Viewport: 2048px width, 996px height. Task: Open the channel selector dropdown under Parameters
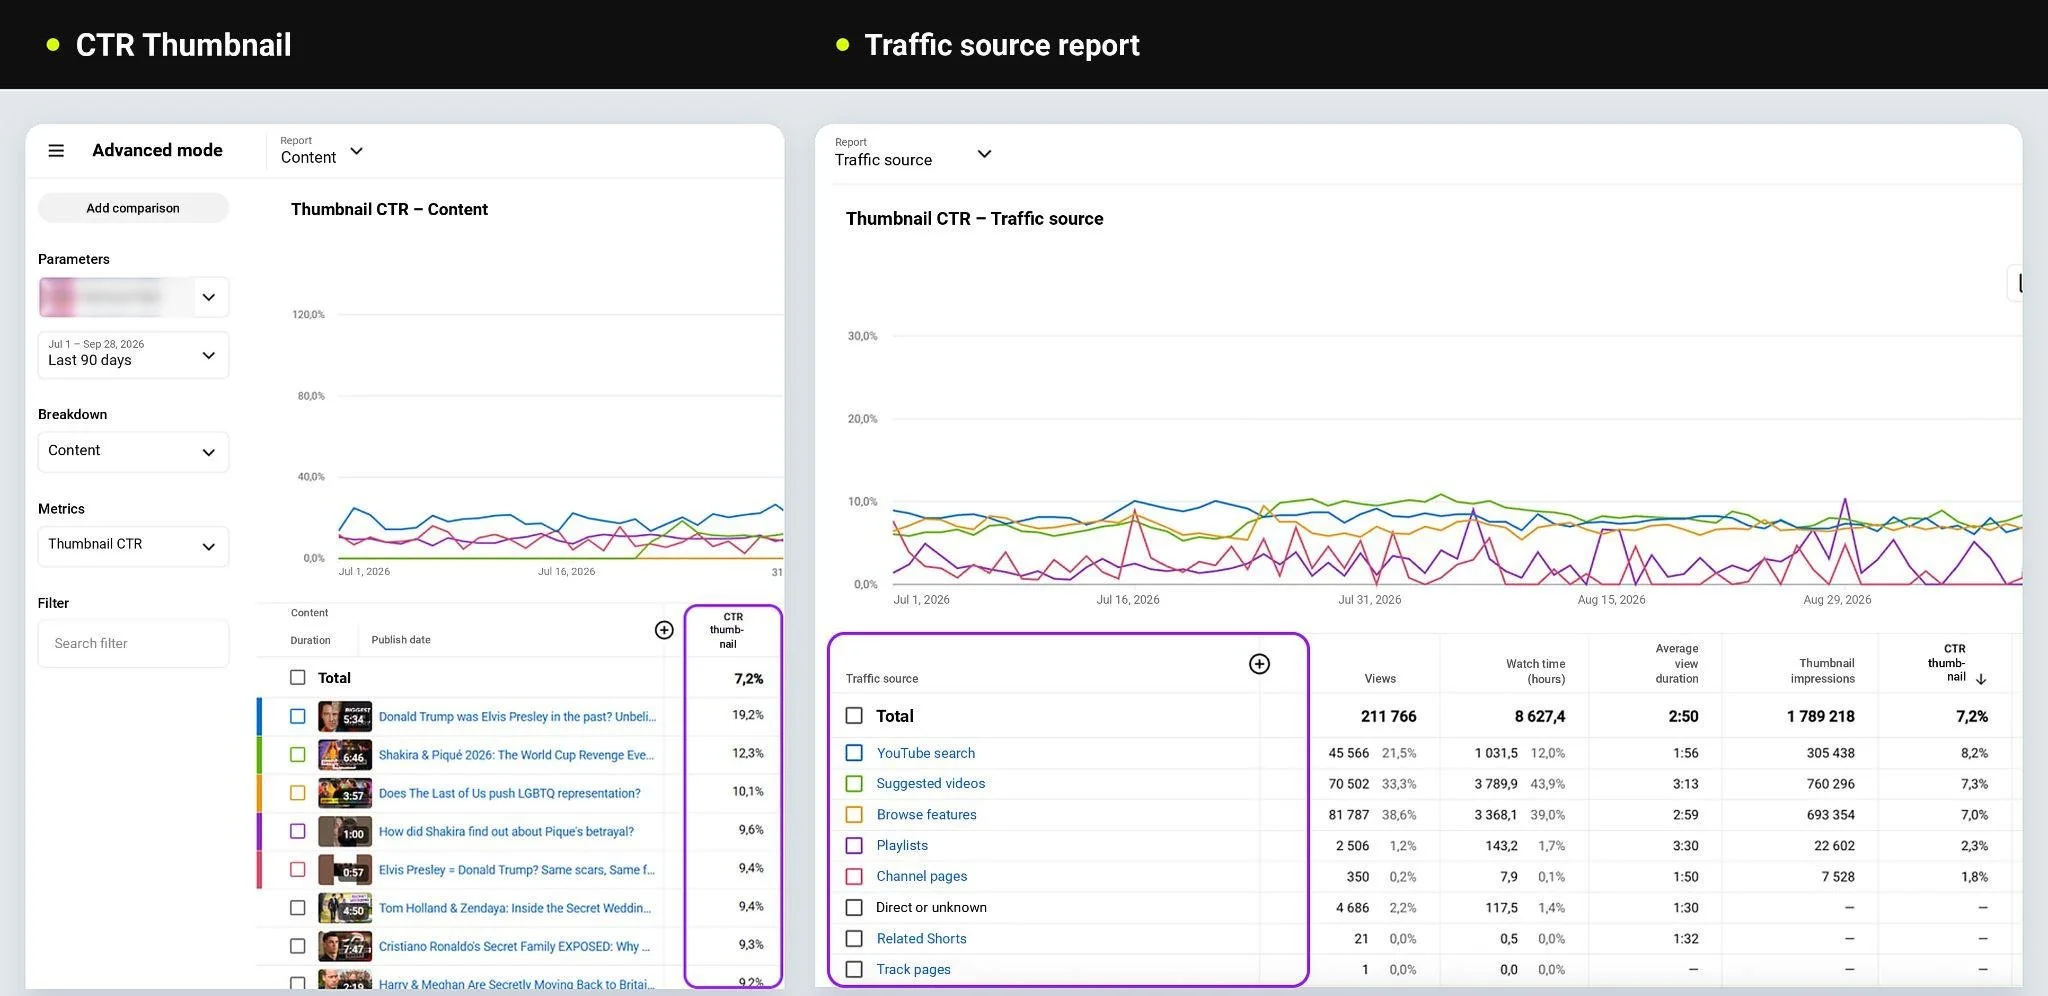point(133,297)
